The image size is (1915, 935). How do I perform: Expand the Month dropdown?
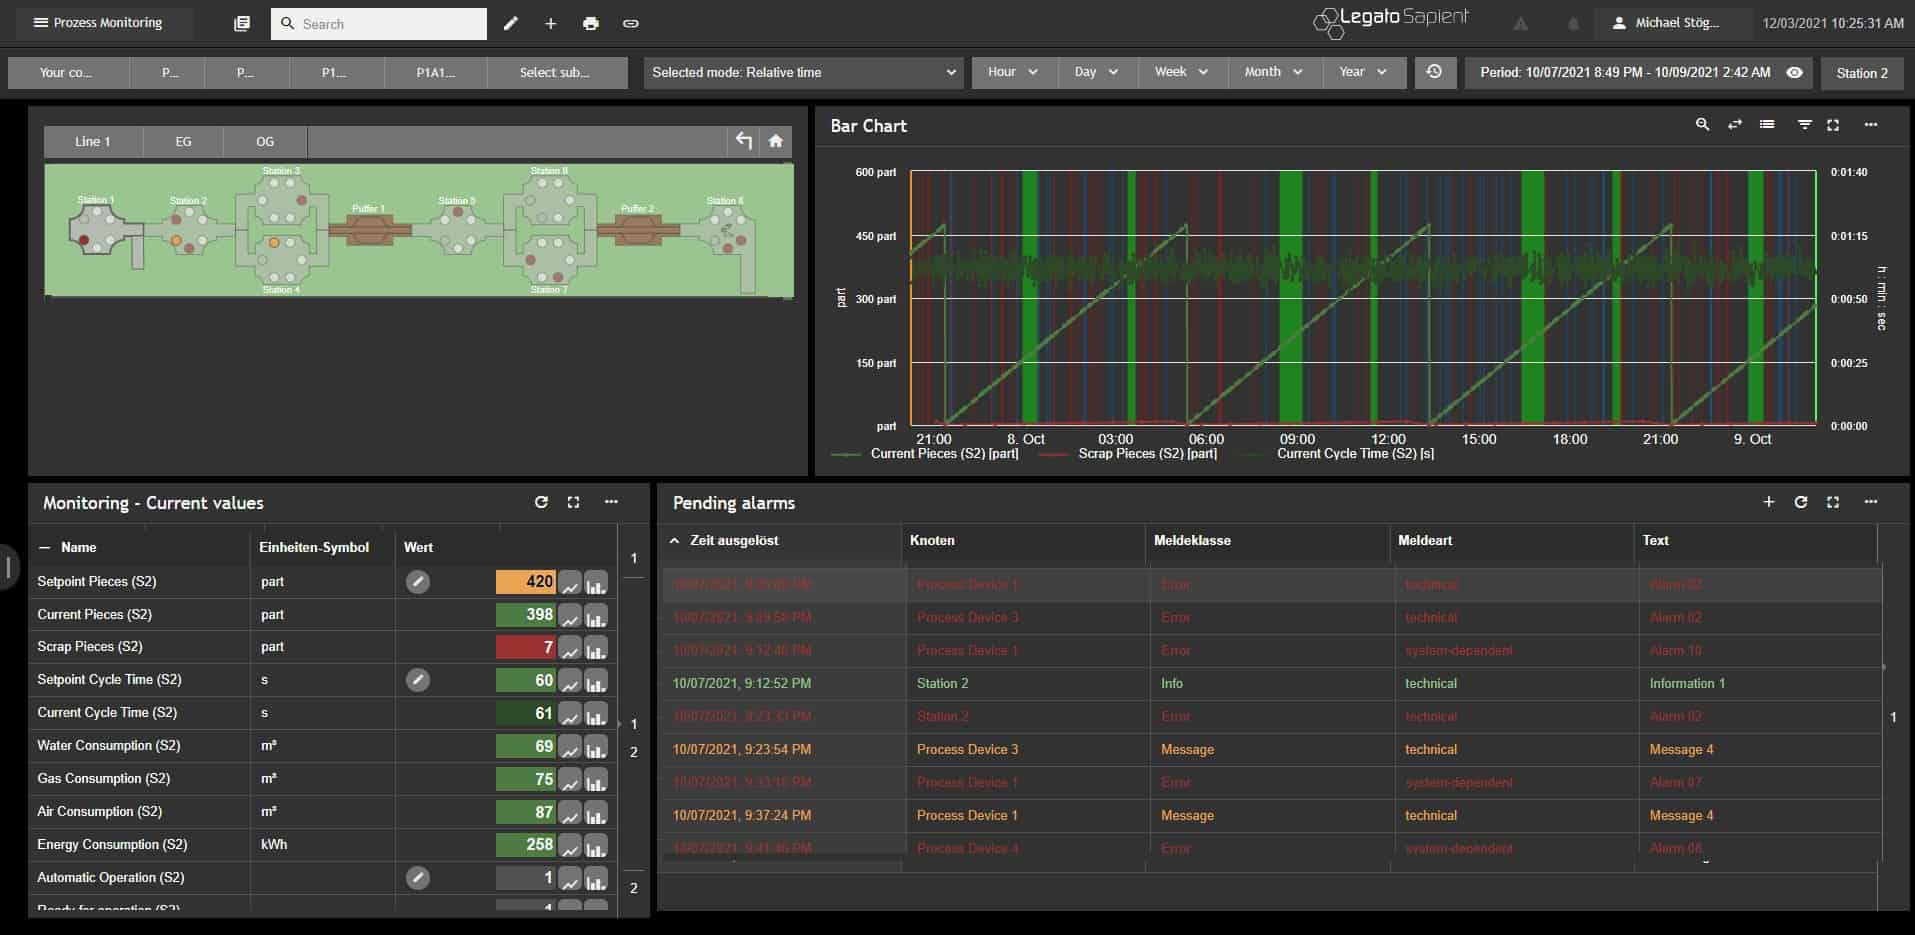click(1273, 72)
